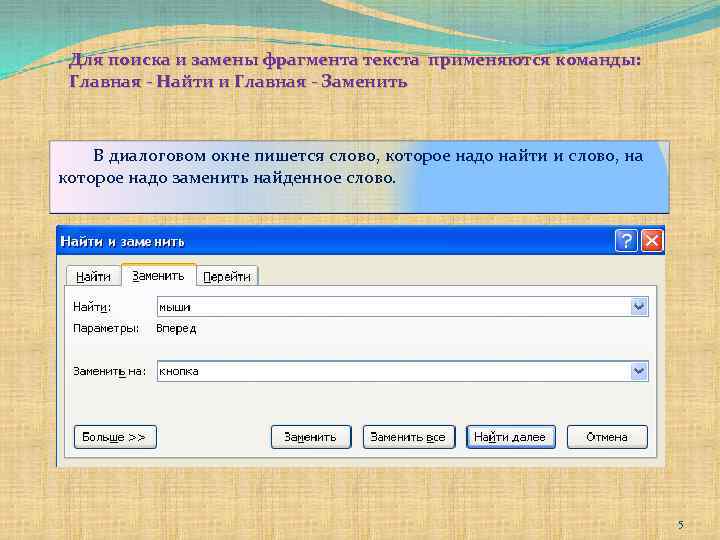Open the help question mark button
The height and width of the screenshot is (540, 720).
pos(626,241)
